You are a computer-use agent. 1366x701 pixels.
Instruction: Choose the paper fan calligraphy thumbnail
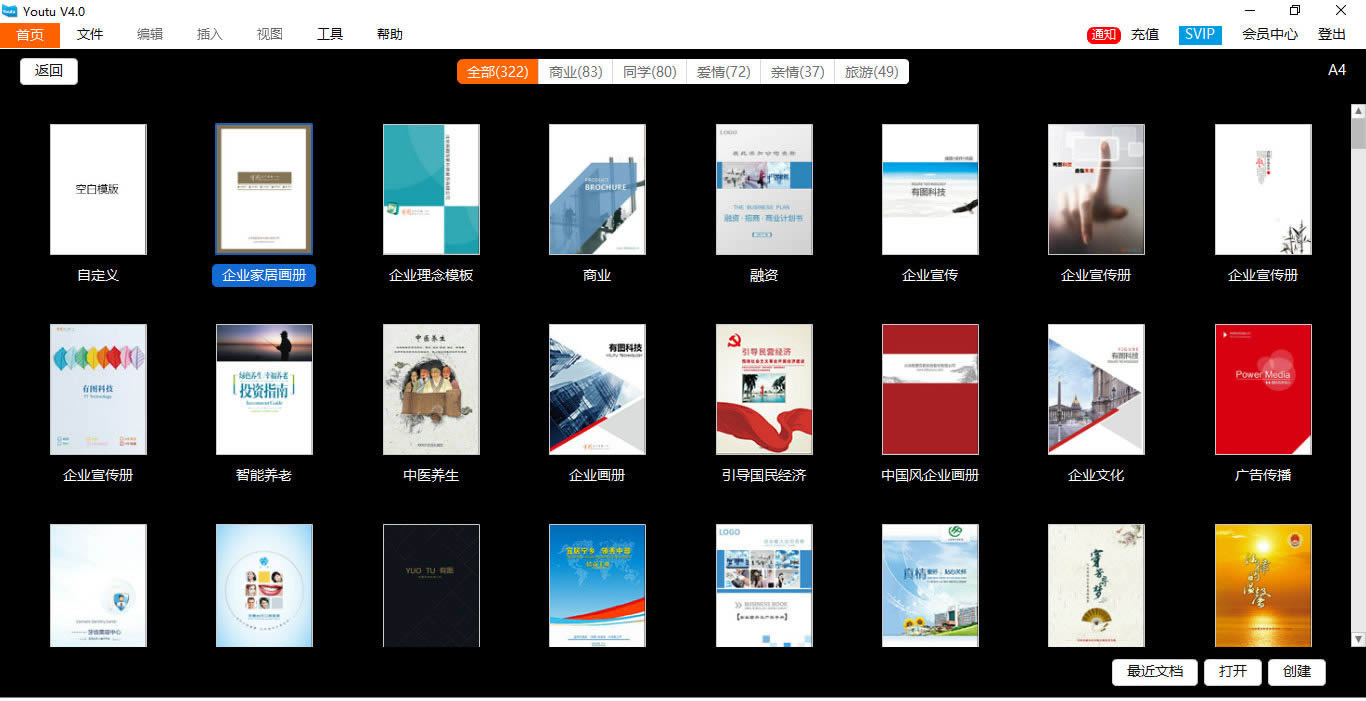coord(1096,585)
